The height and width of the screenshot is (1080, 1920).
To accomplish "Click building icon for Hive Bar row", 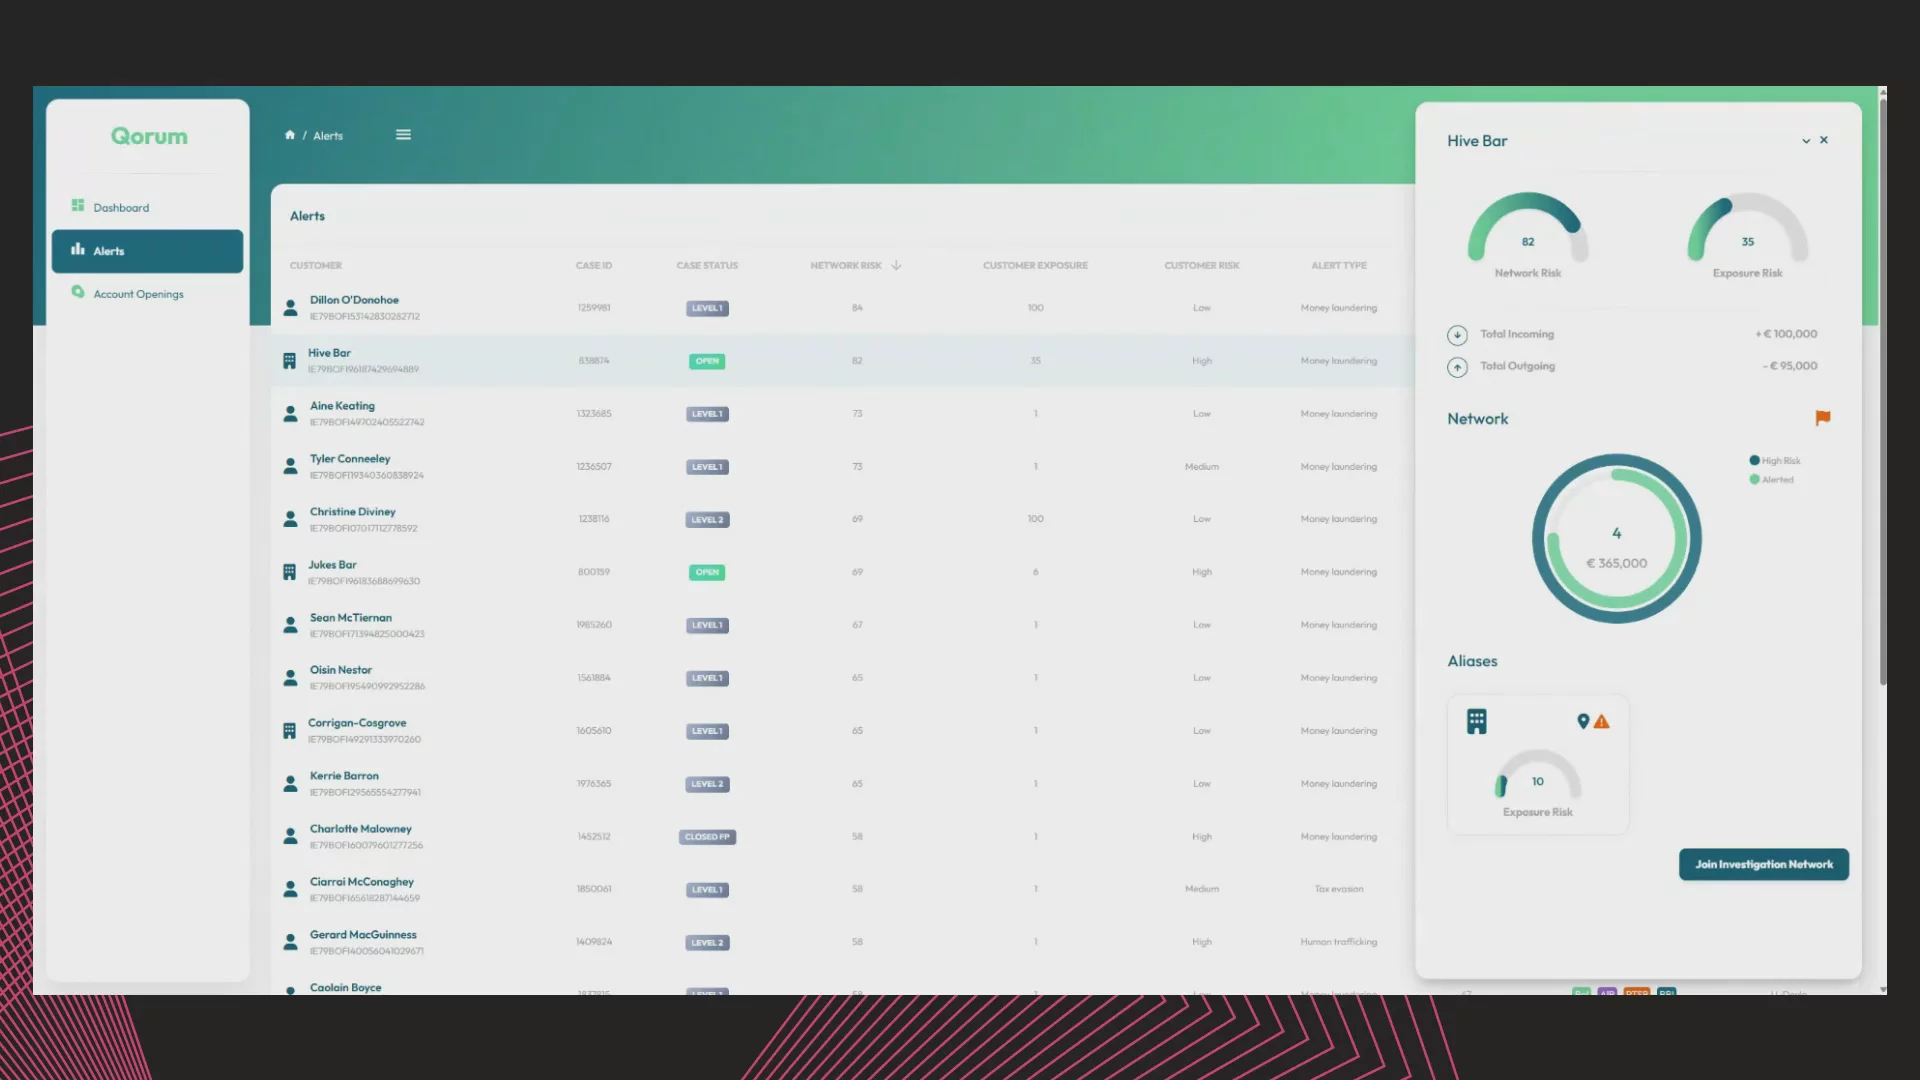I will pyautogui.click(x=289, y=361).
